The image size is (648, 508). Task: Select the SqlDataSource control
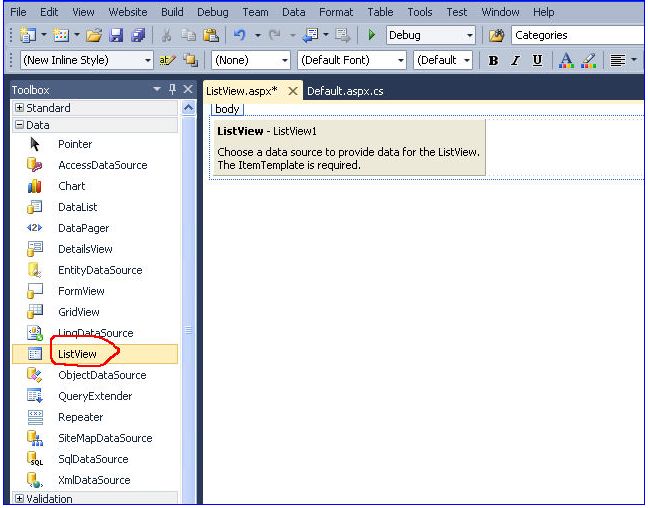pos(95,459)
